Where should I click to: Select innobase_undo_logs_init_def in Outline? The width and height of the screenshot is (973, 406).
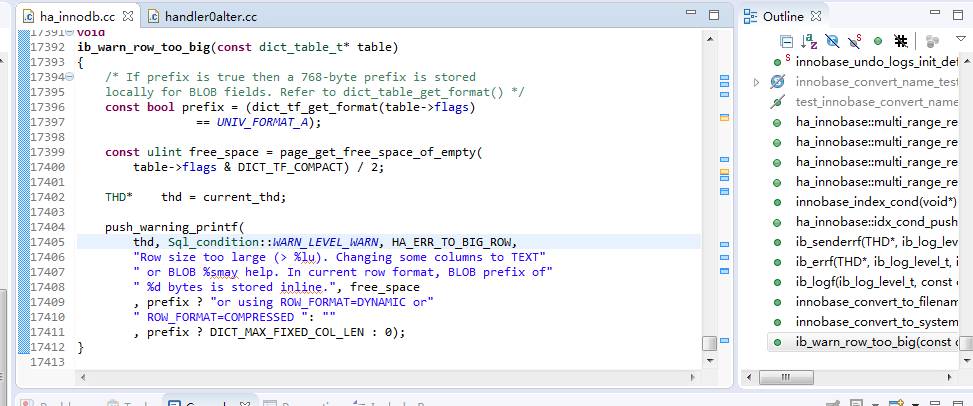click(876, 62)
